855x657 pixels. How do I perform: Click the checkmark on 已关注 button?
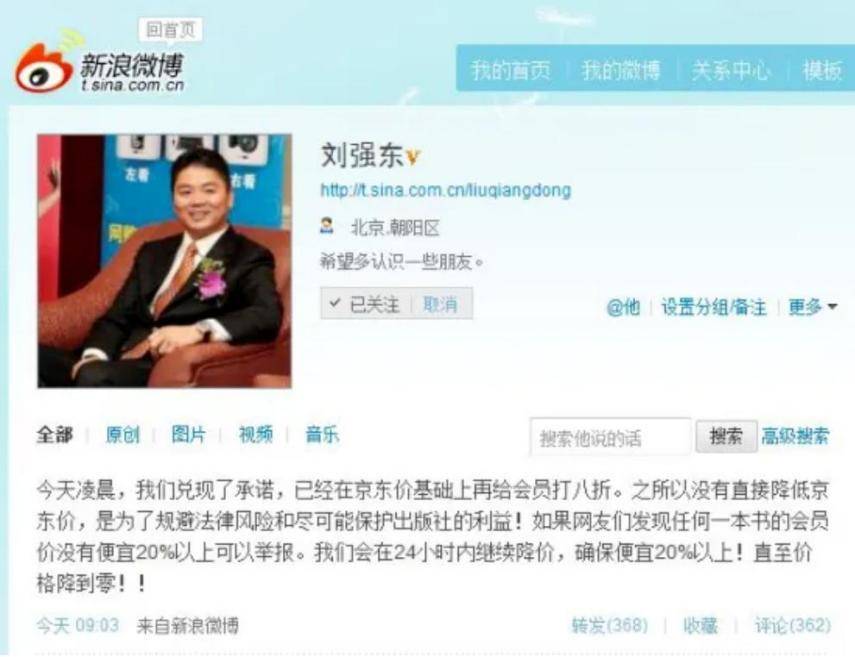(336, 303)
